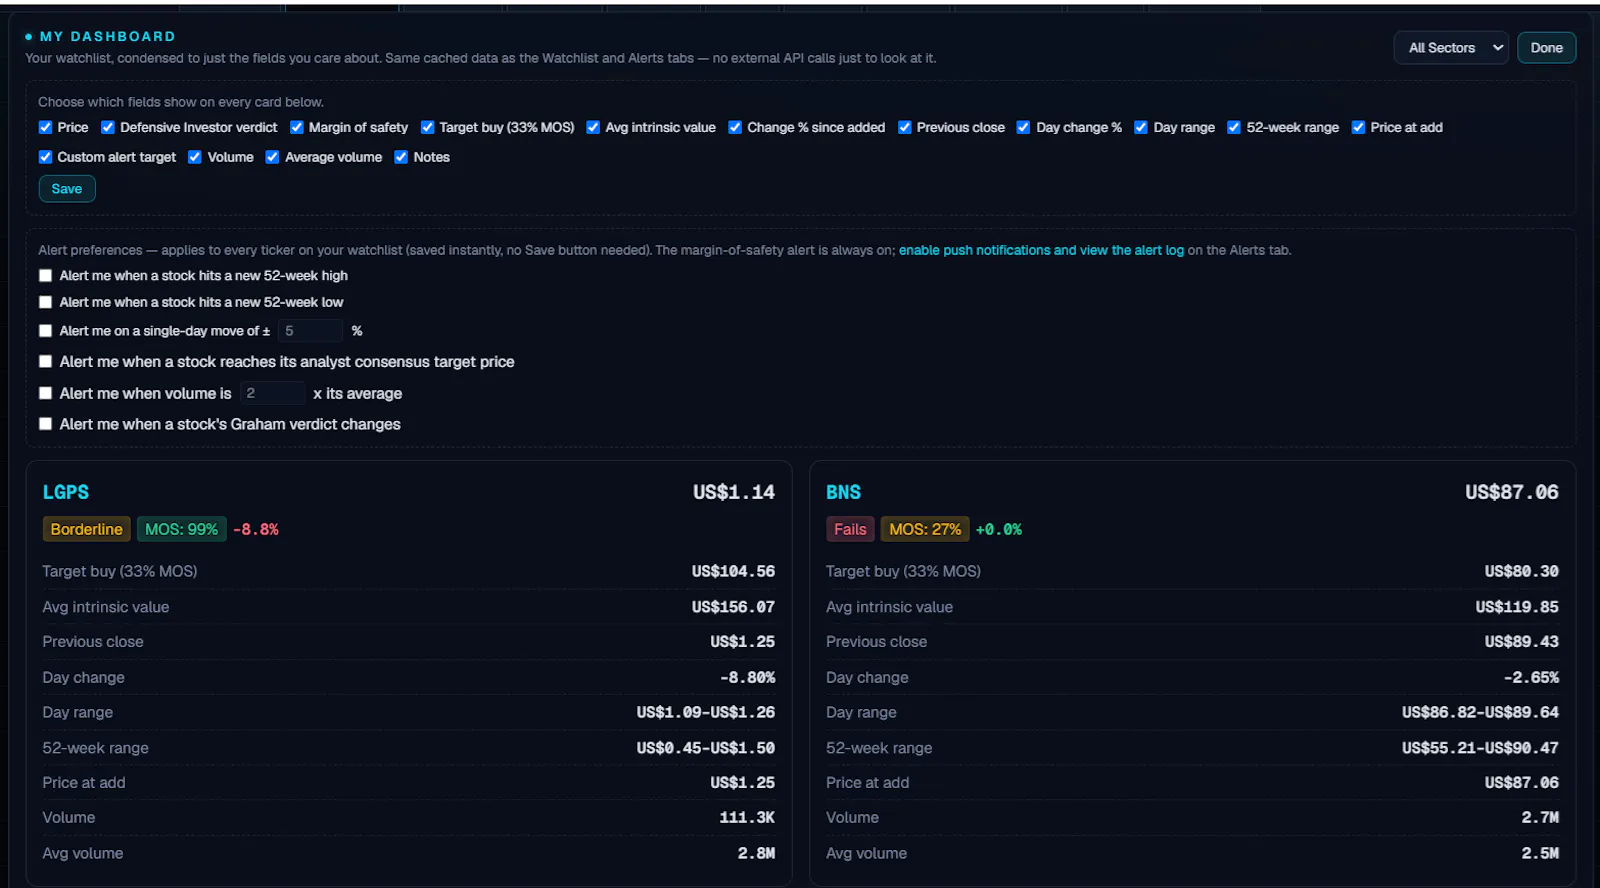Image resolution: width=1600 pixels, height=888 pixels.
Task: Select BNS previous close US$89.43
Action: [x=1522, y=642]
